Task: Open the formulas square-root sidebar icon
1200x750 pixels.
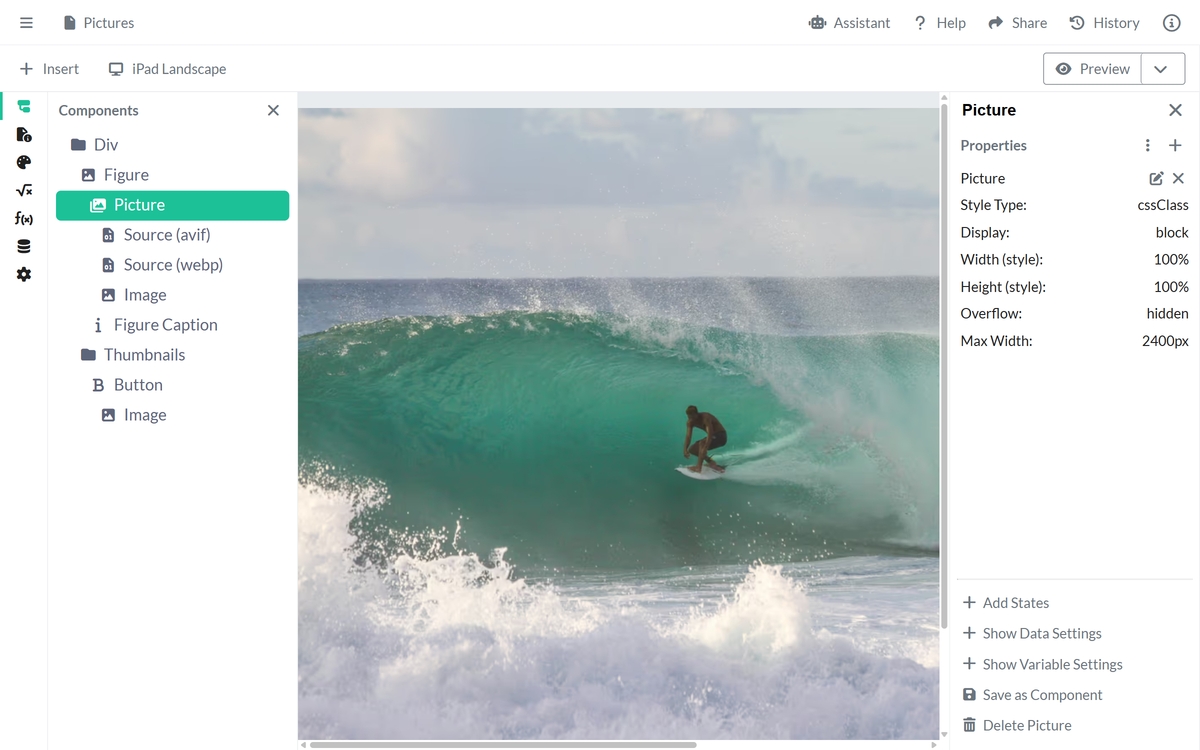Action: pos(24,190)
